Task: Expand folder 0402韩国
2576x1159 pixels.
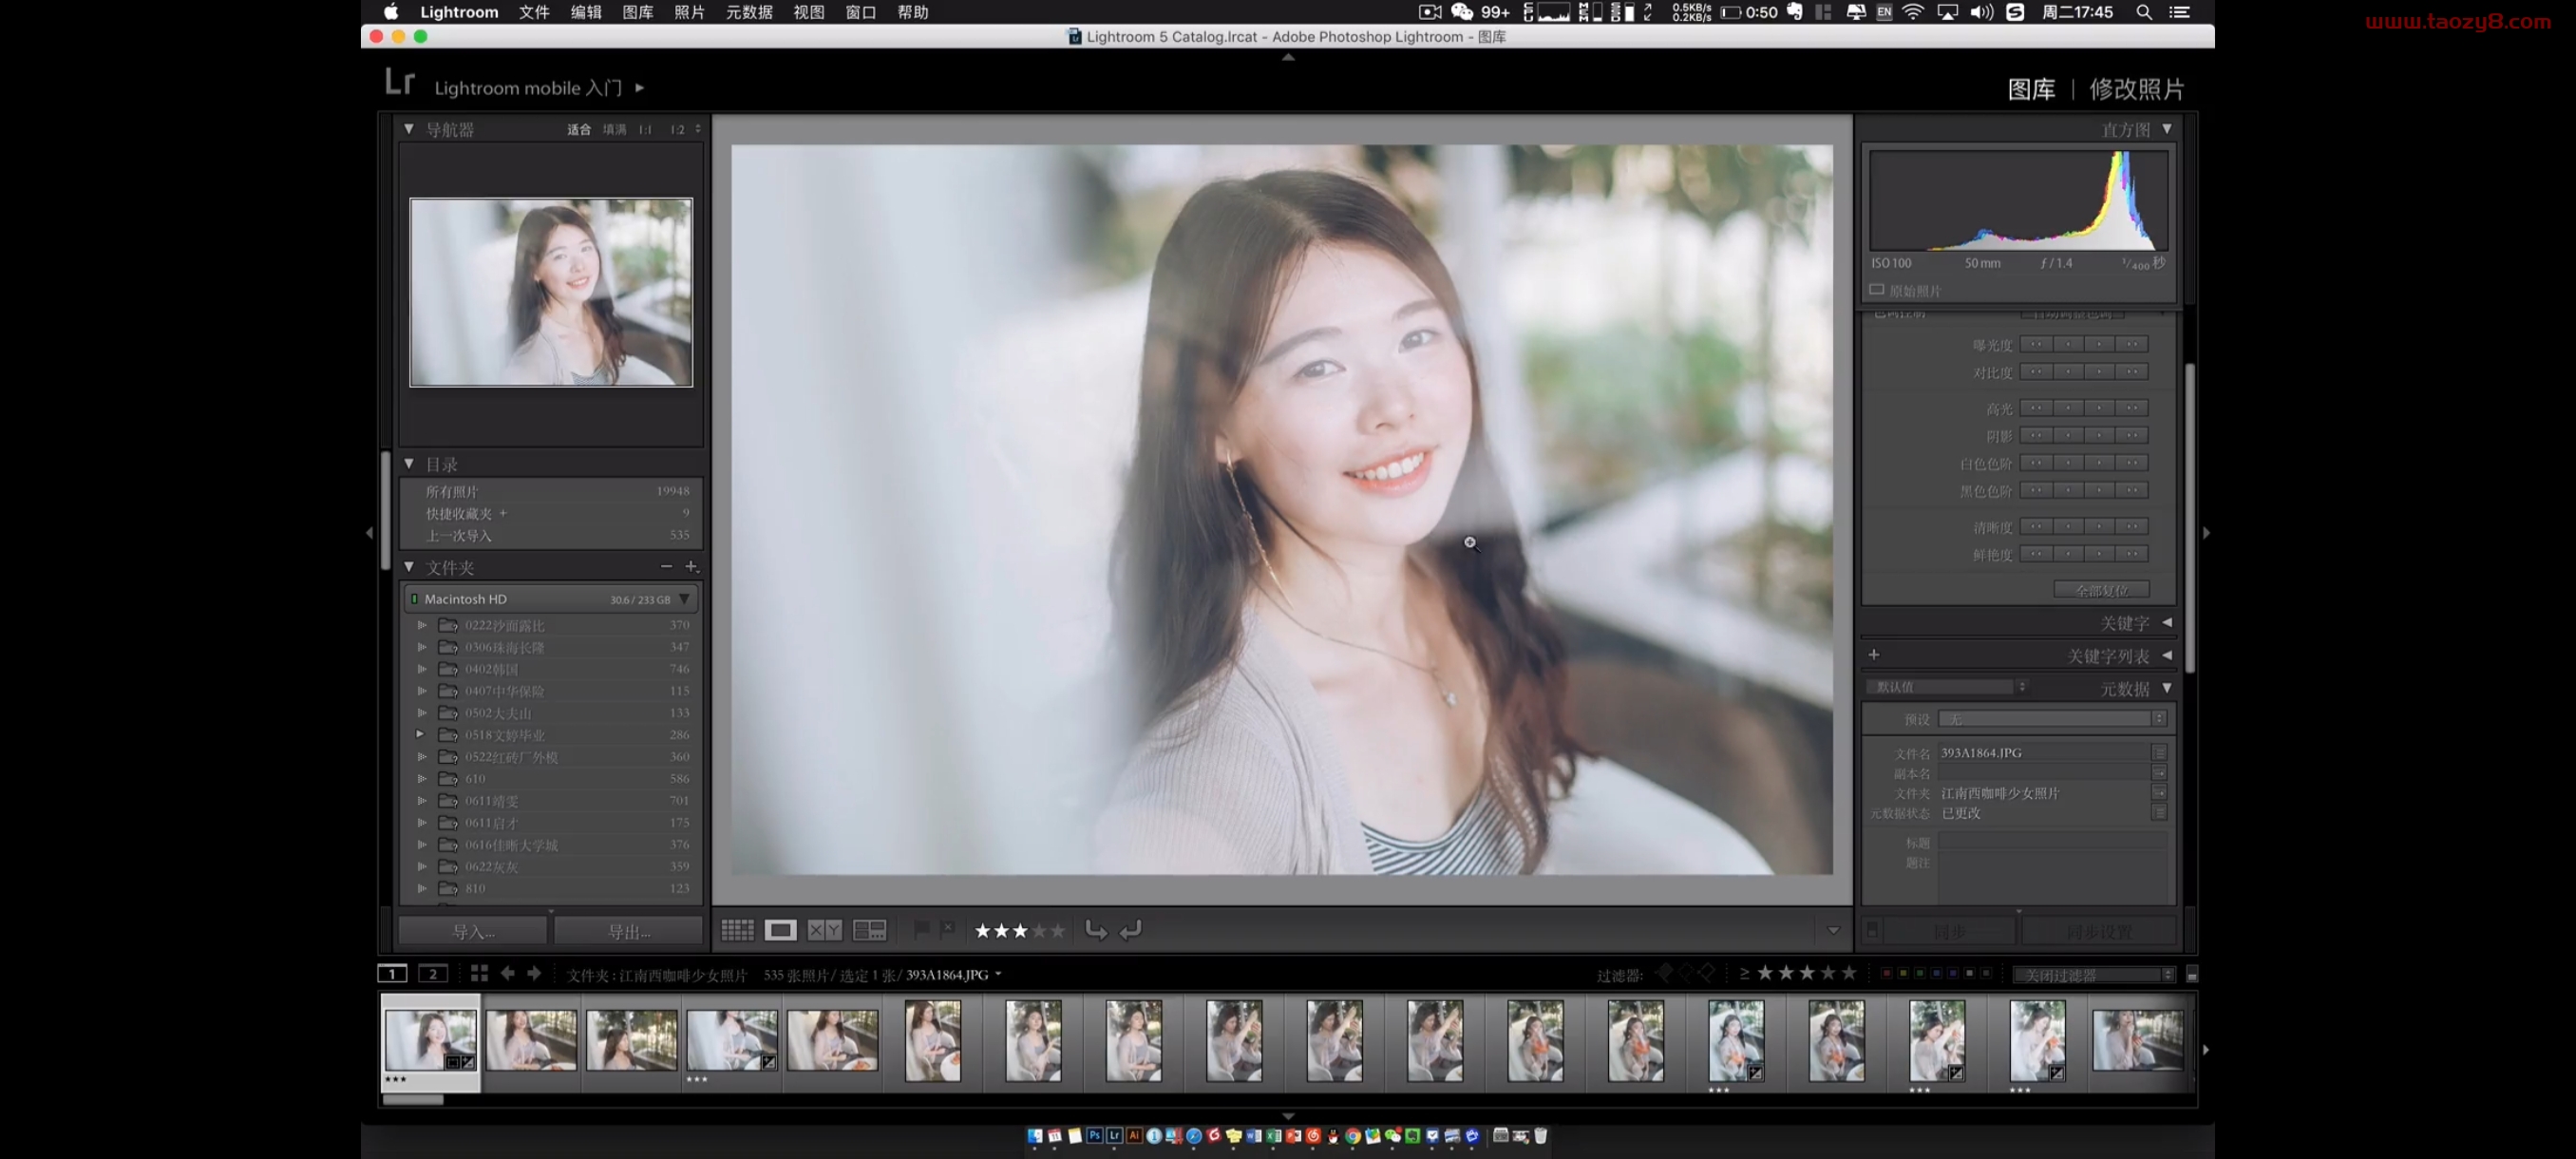Action: click(422, 669)
